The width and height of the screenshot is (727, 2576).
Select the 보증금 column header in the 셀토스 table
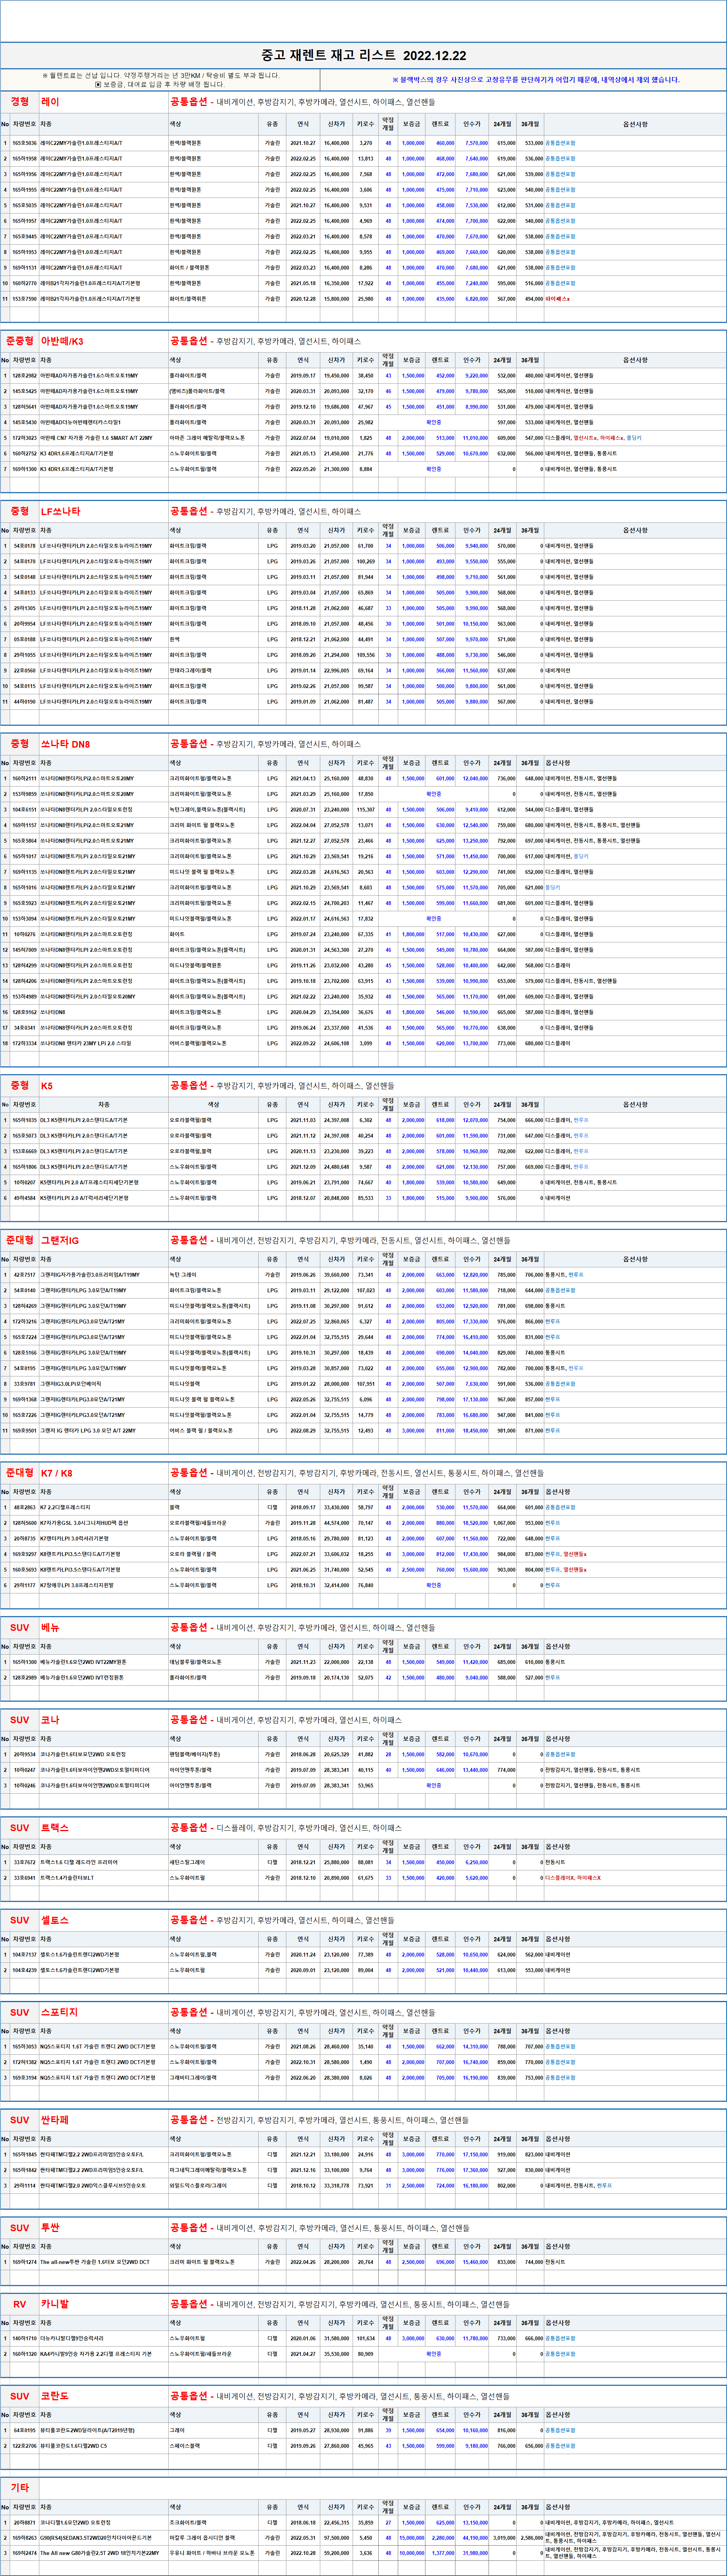(x=412, y=1939)
